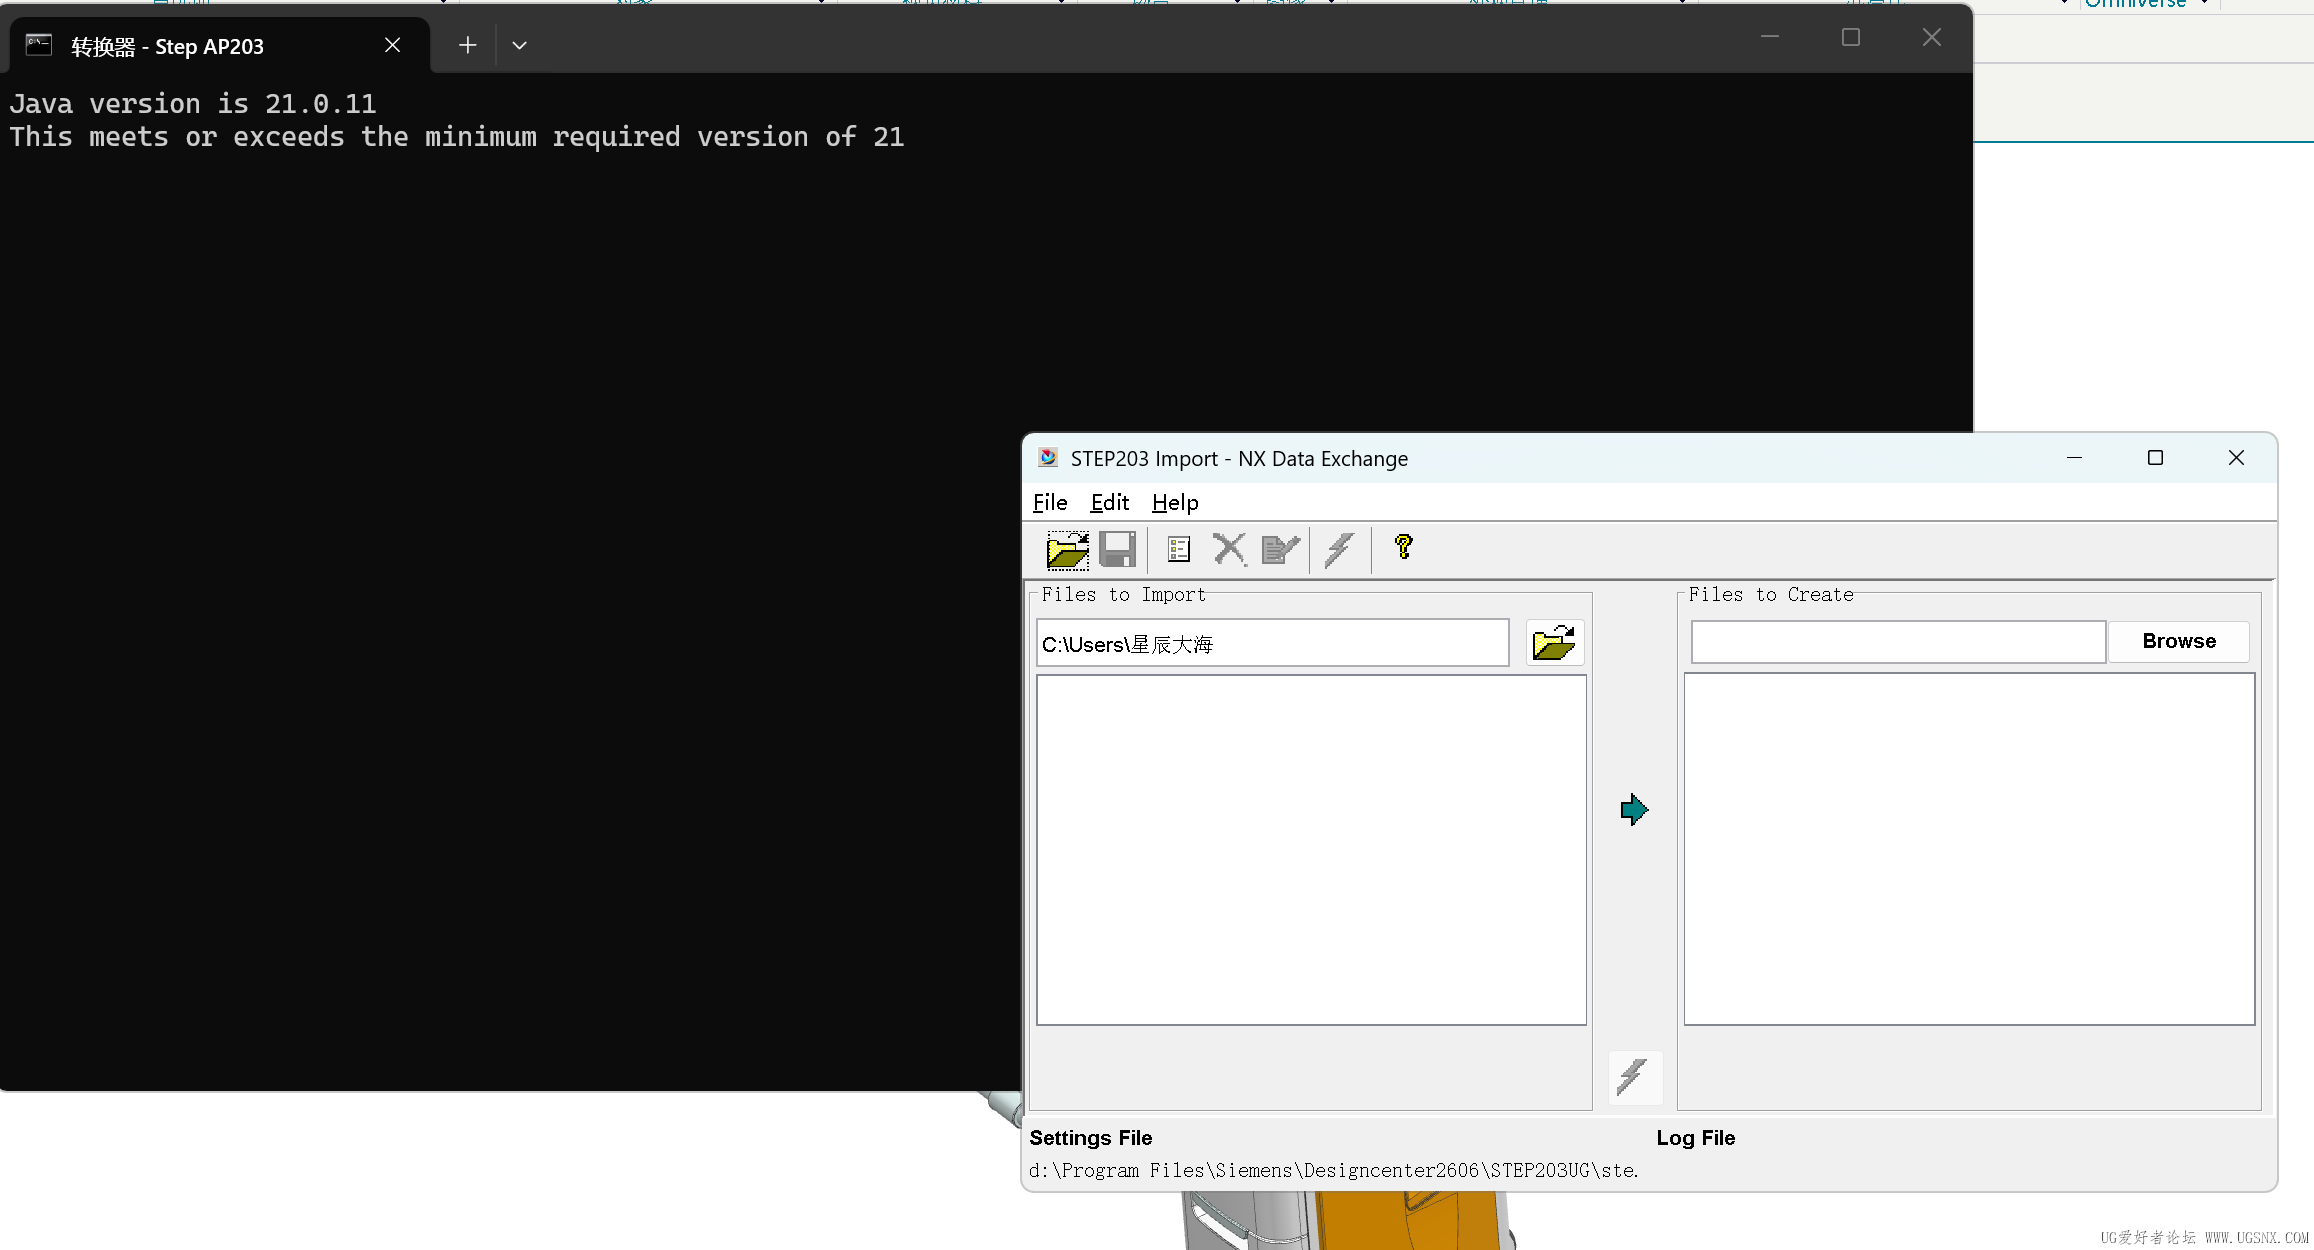
Task: Open terminal profile dropdown chevron
Action: tap(519, 45)
